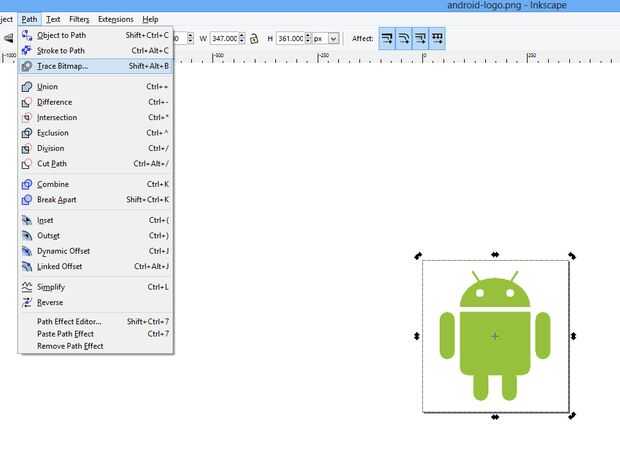This screenshot has width=620, height=463.
Task: Toggle second Affect button (scale rounded corners)
Action: click(x=404, y=38)
